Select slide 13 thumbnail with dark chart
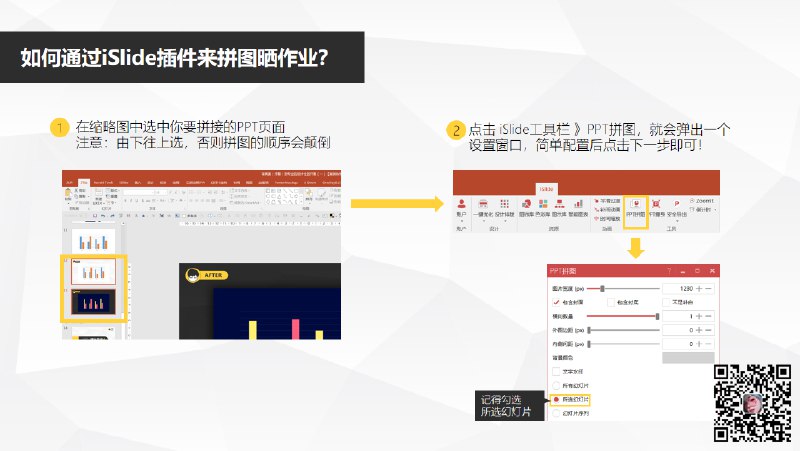 tap(93, 303)
